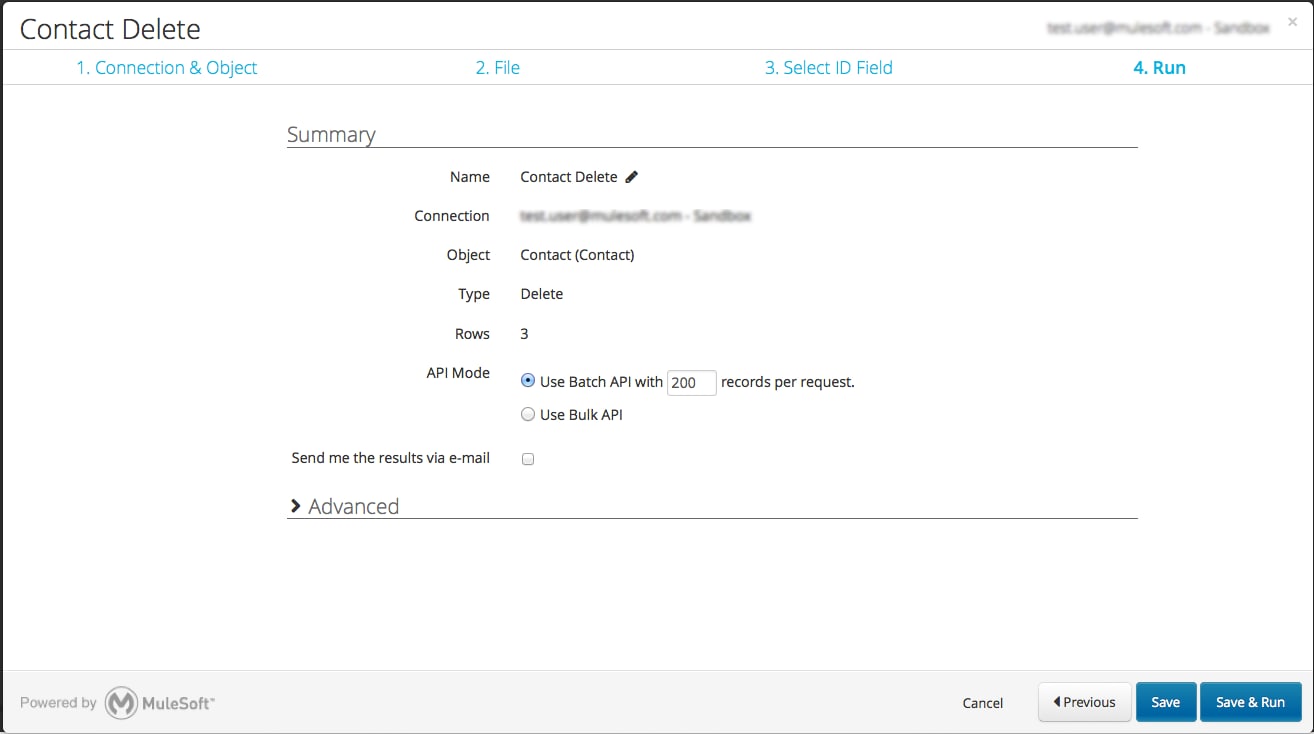This screenshot has height=734, width=1314.
Task: Click the Rows value 3
Action: tap(525, 334)
